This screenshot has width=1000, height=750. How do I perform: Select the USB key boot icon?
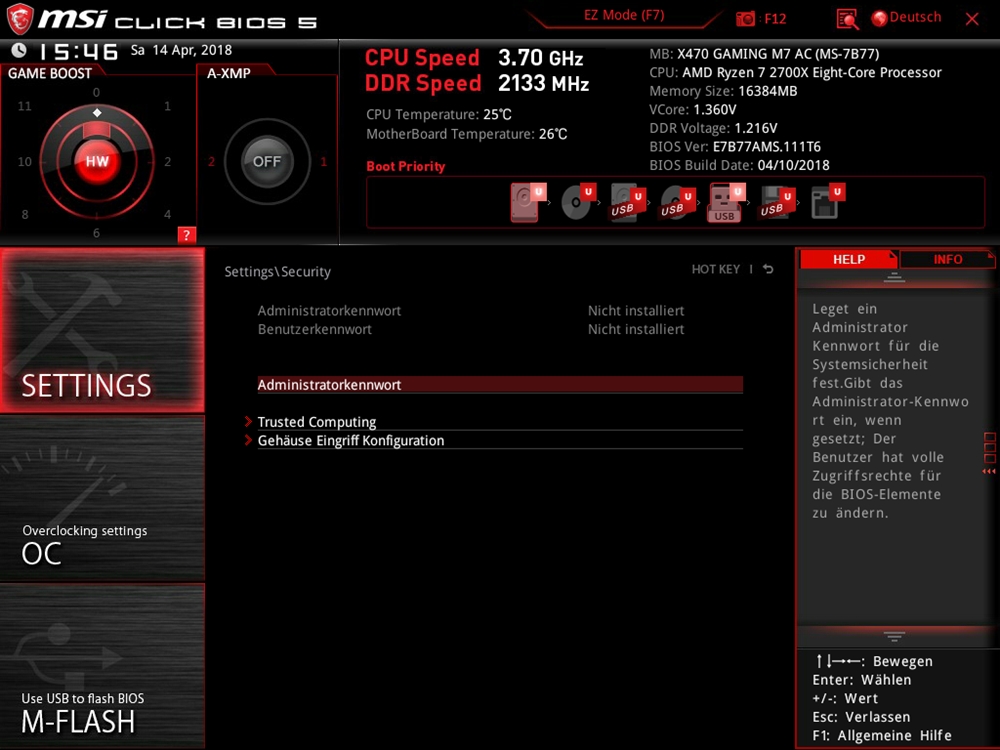tap(726, 202)
